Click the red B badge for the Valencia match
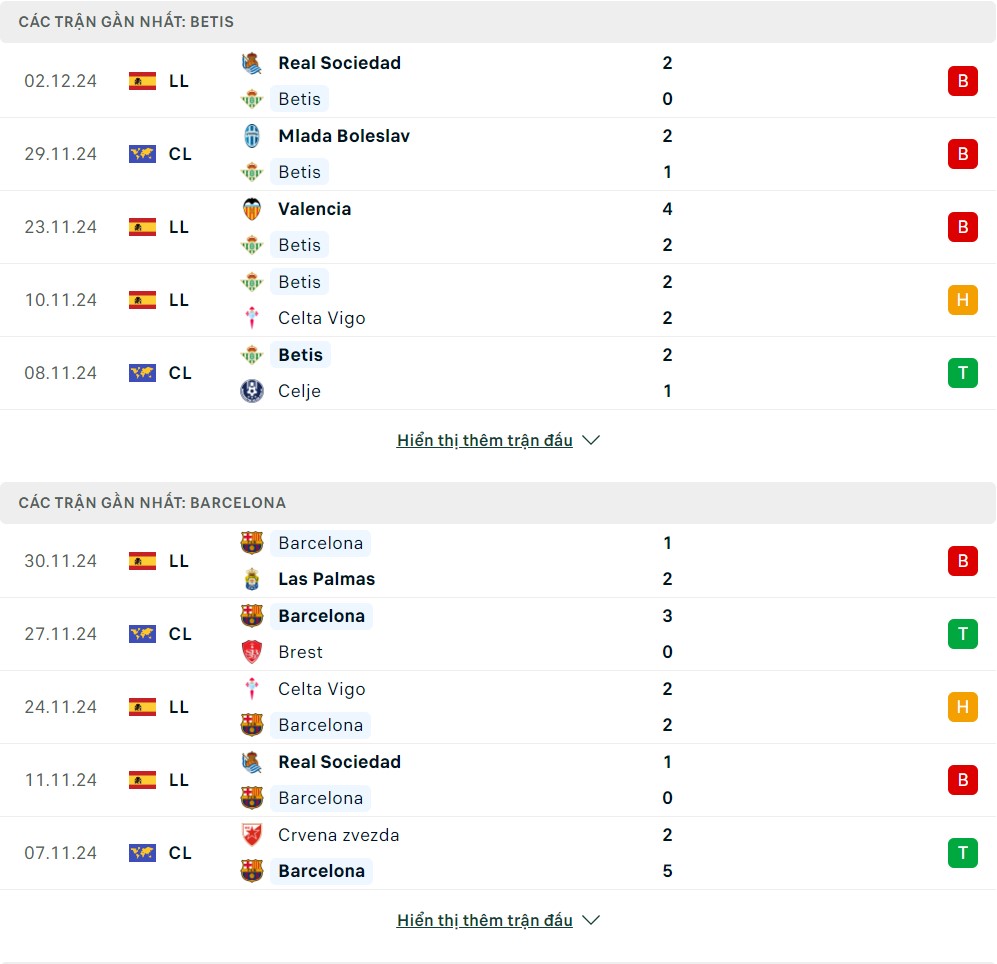 962,227
